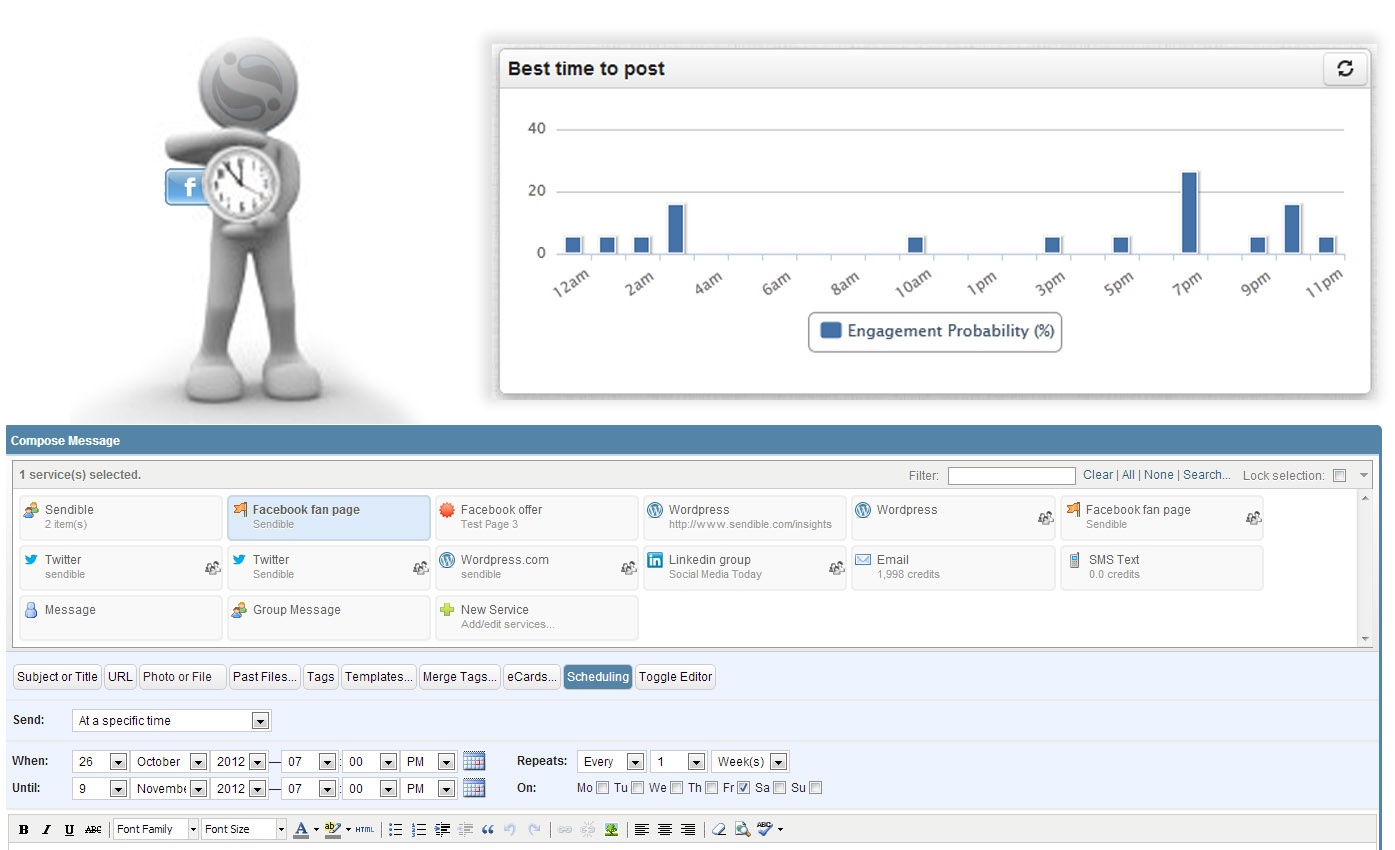The height and width of the screenshot is (850, 1395).
Task: Open the HTML source editor
Action: pos(364,829)
